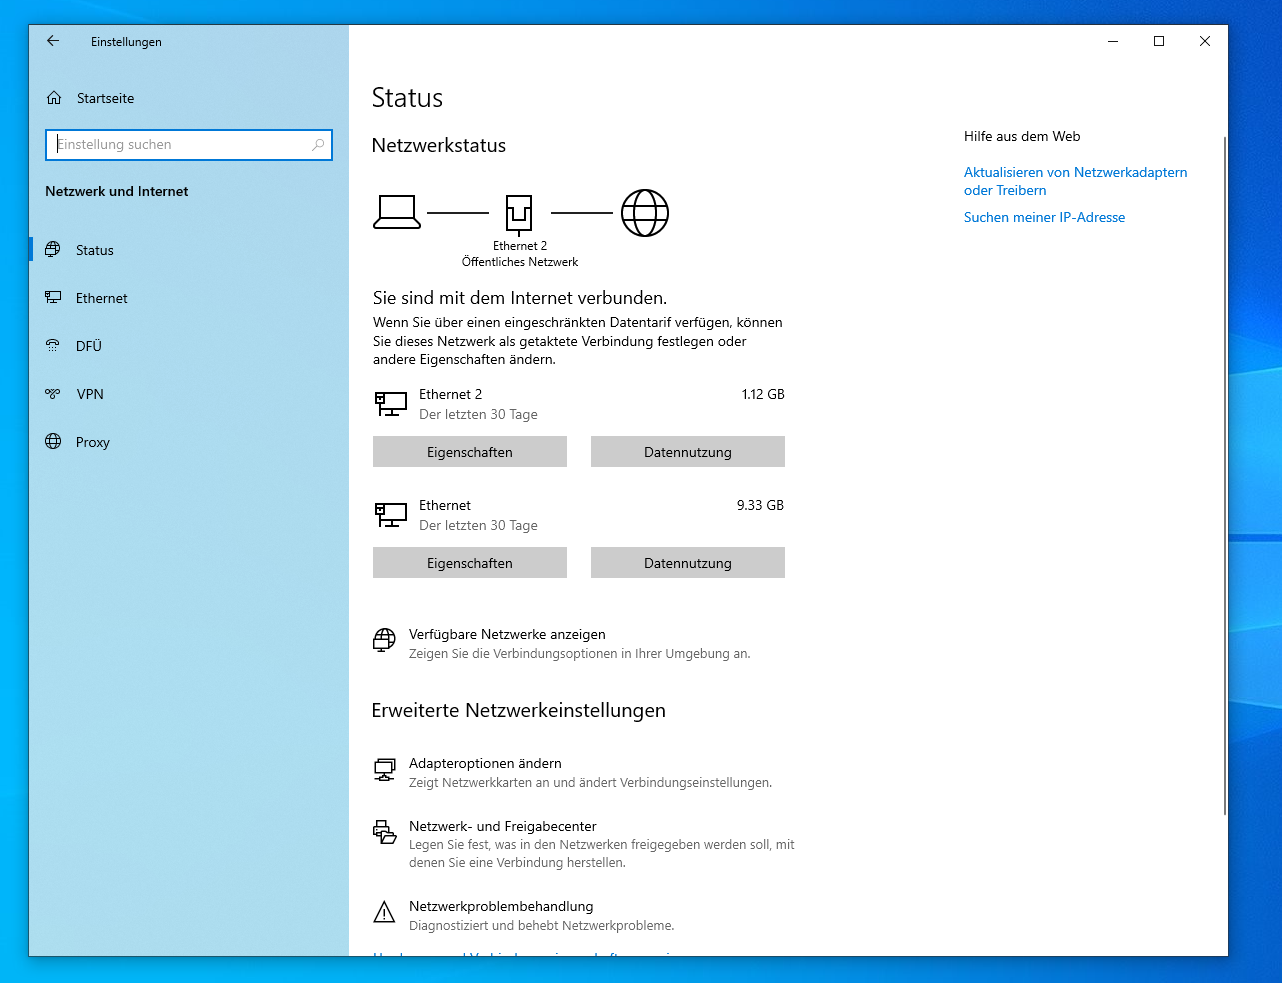Click the Ethernet 2 connection icon
1282x983 pixels.
(x=391, y=404)
